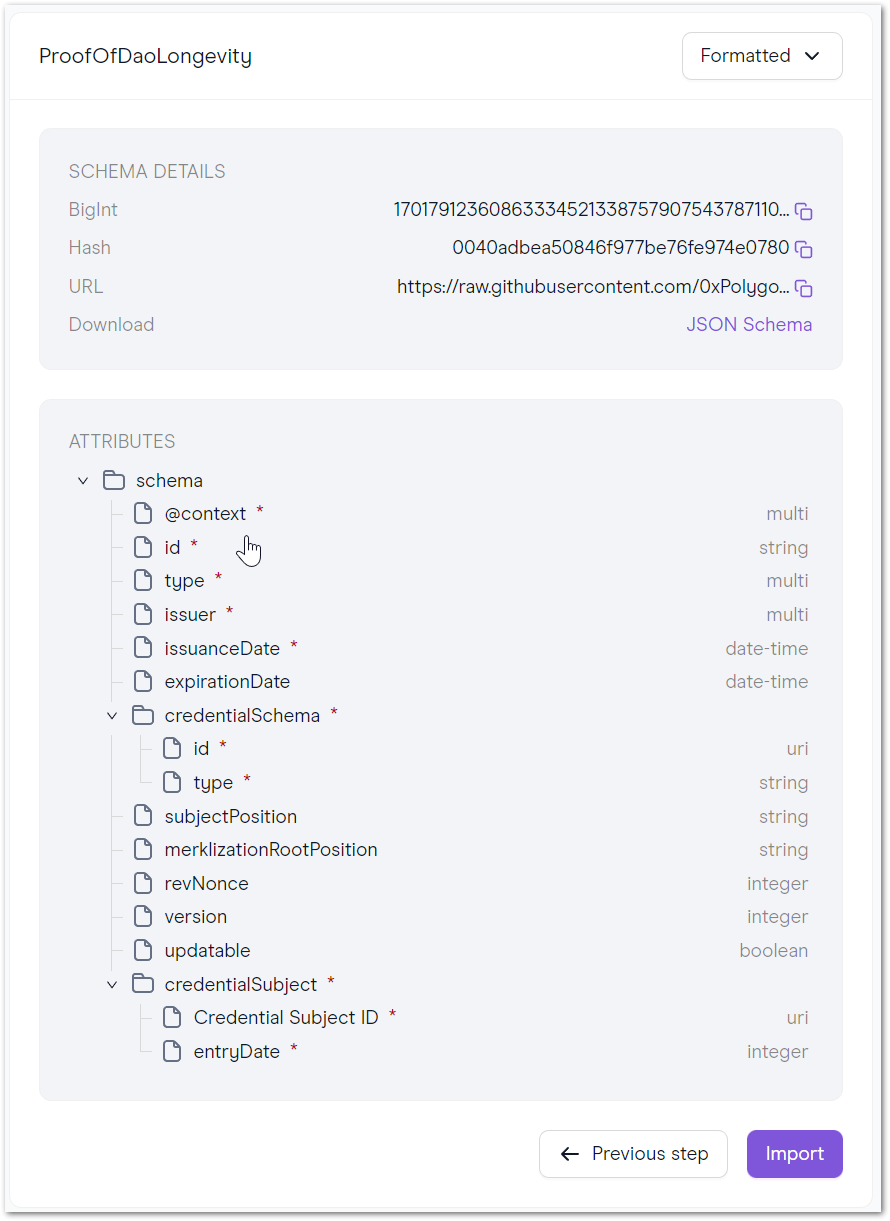This screenshot has width=890, height=1221.
Task: Collapse the credentialSubject node
Action: 112,985
